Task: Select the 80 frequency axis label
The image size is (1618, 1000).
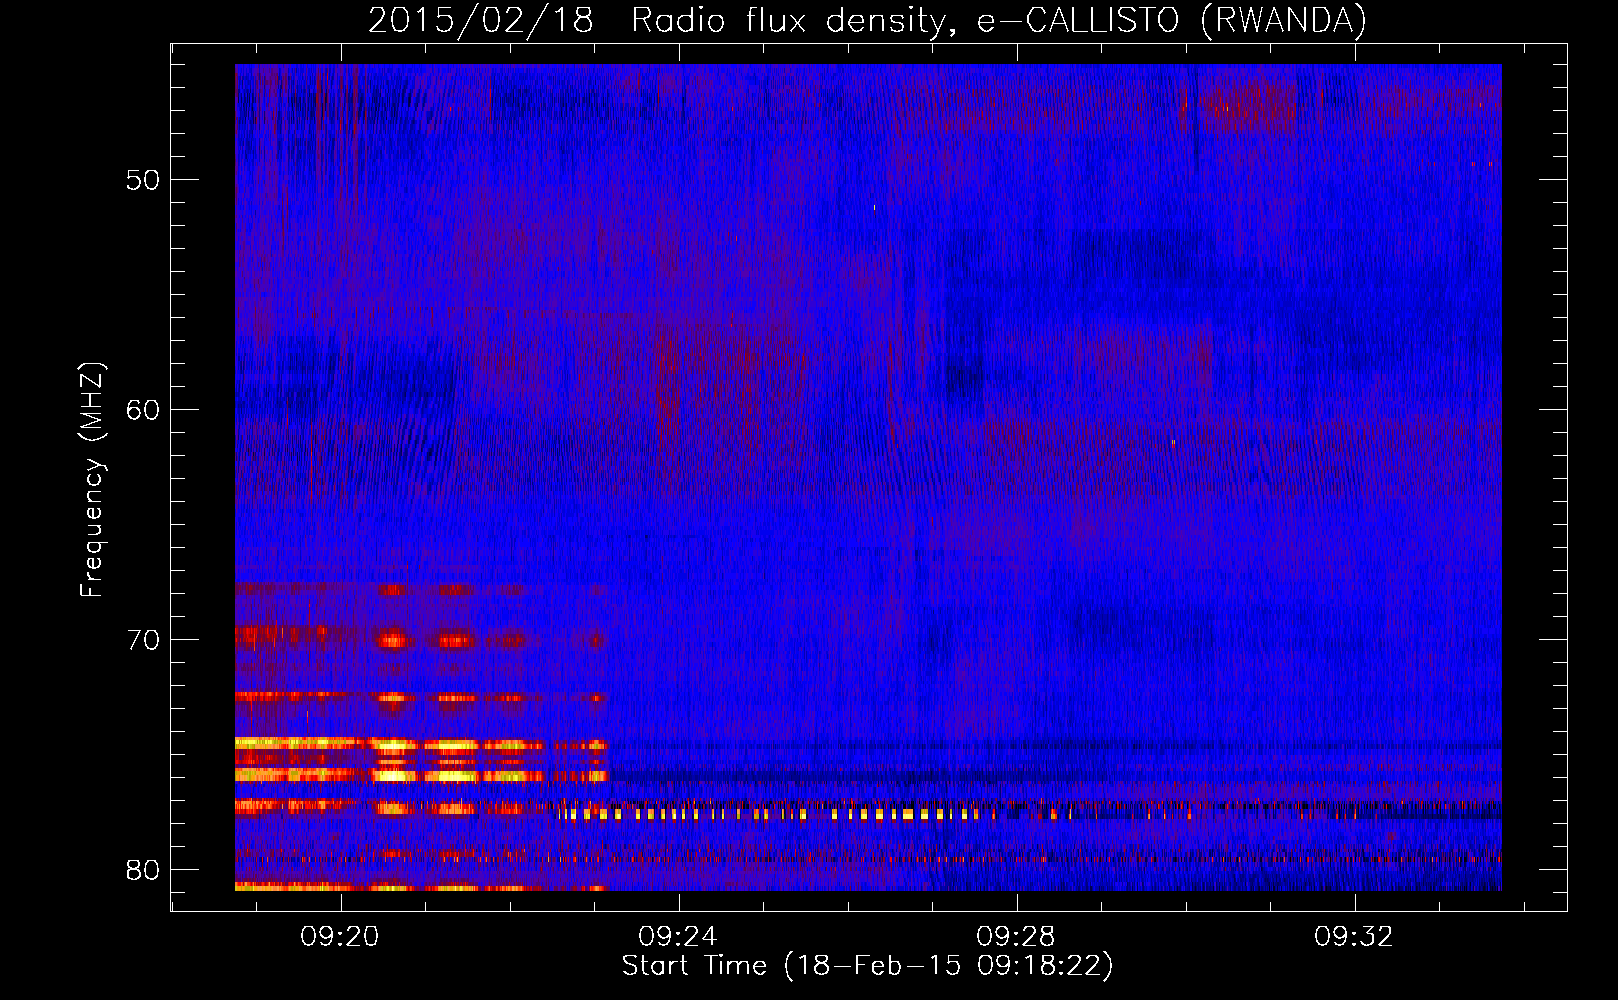Action: [143, 870]
